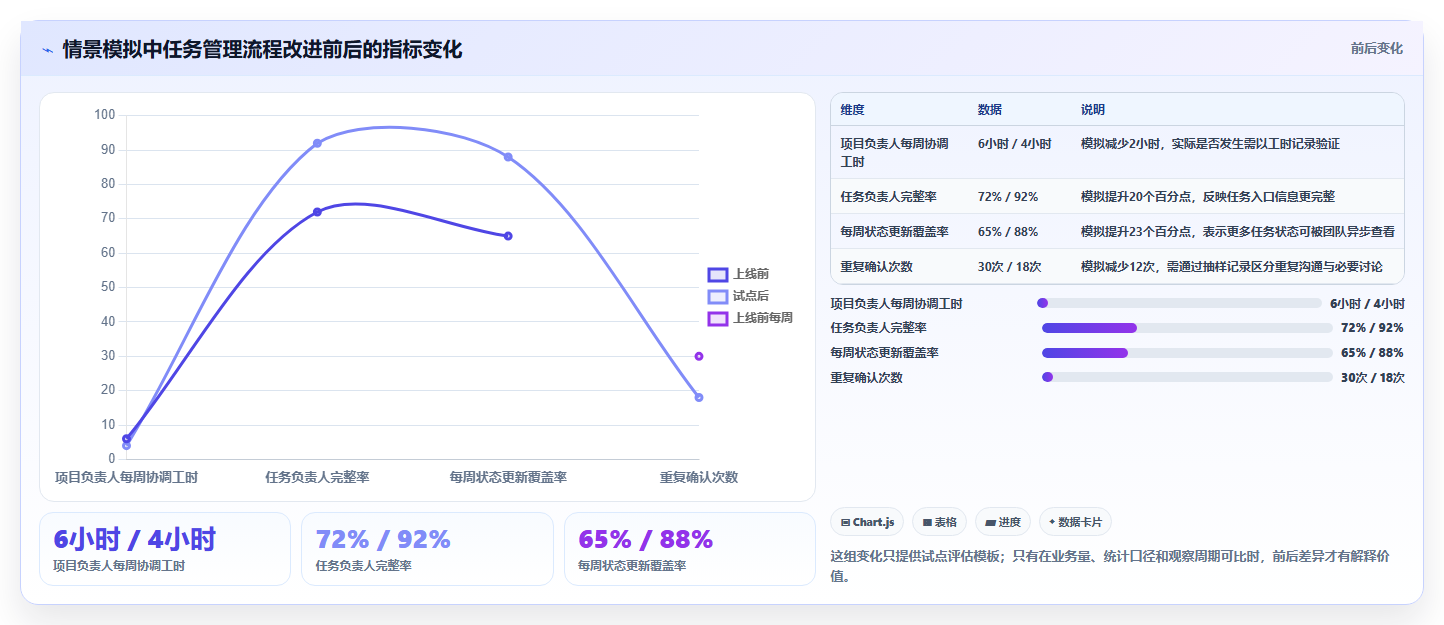Screen dimensions: 1444x625
Task: Click the 100 y-axis tick label
Action: [x=105, y=115]
